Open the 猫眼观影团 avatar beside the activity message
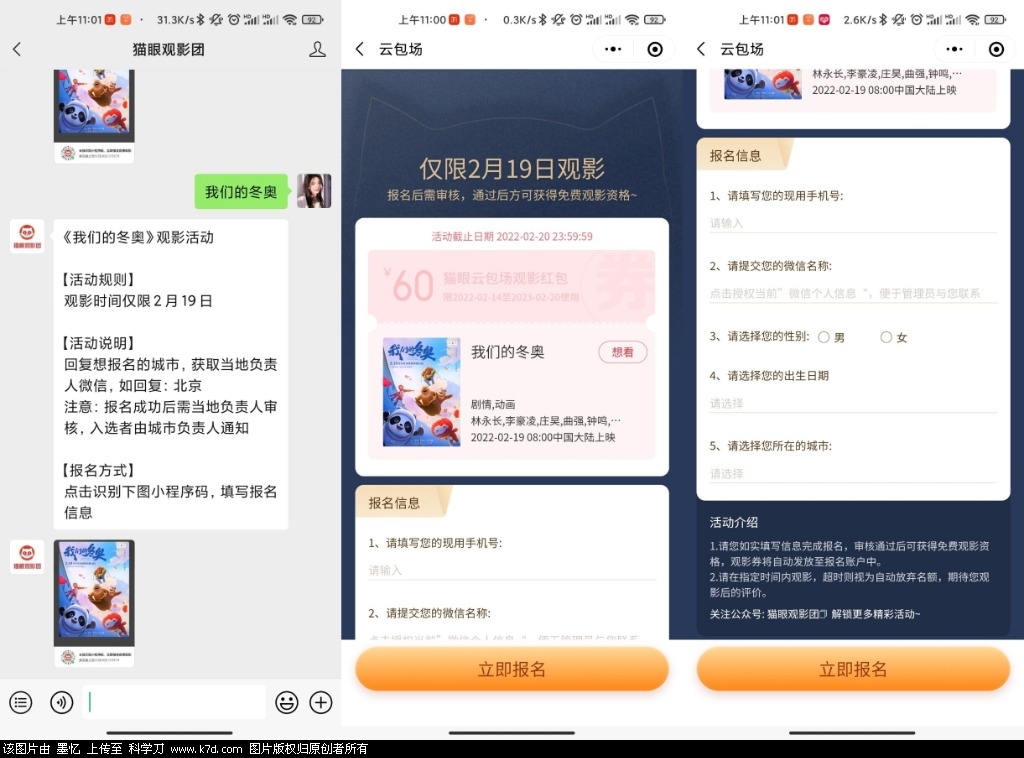The height and width of the screenshot is (758, 1024). [x=27, y=236]
